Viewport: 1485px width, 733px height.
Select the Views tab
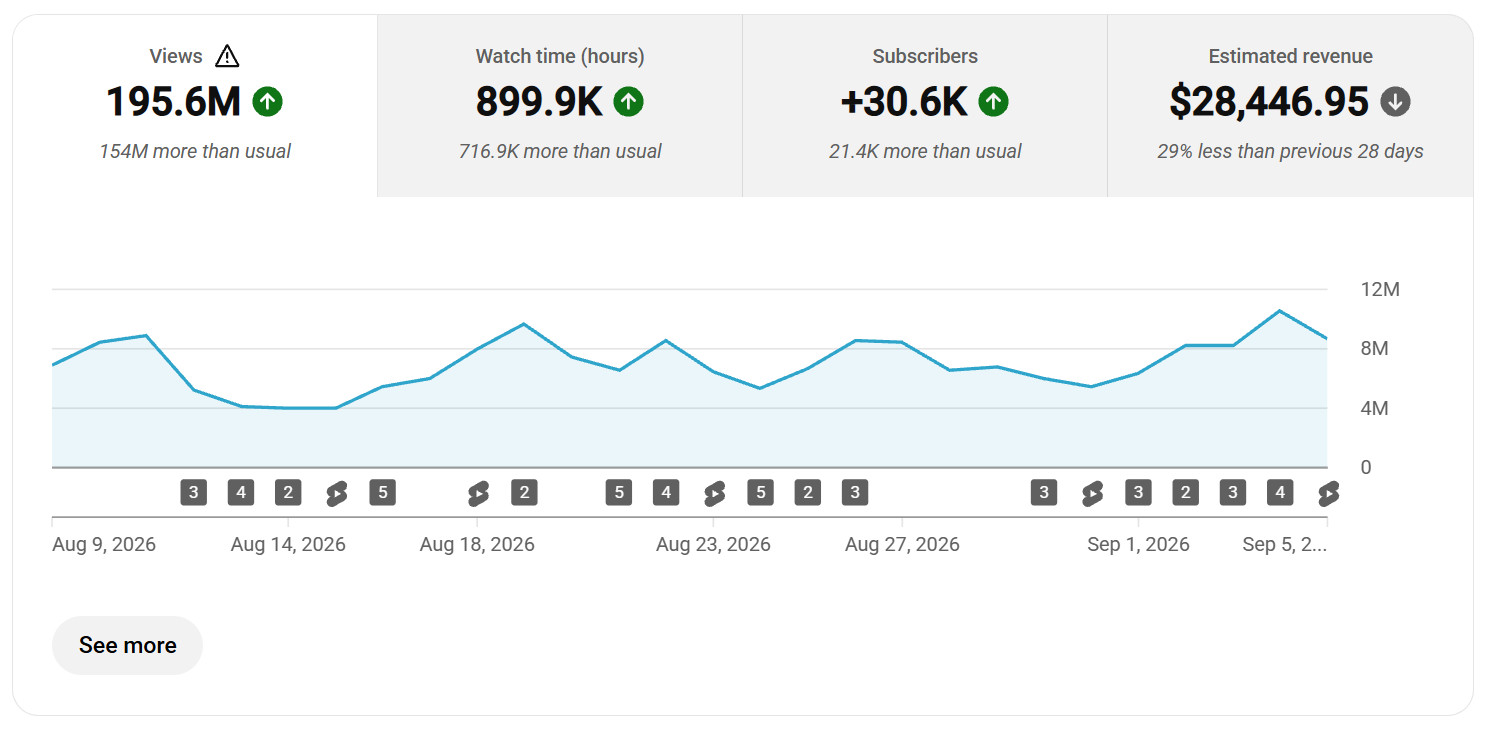coord(195,106)
